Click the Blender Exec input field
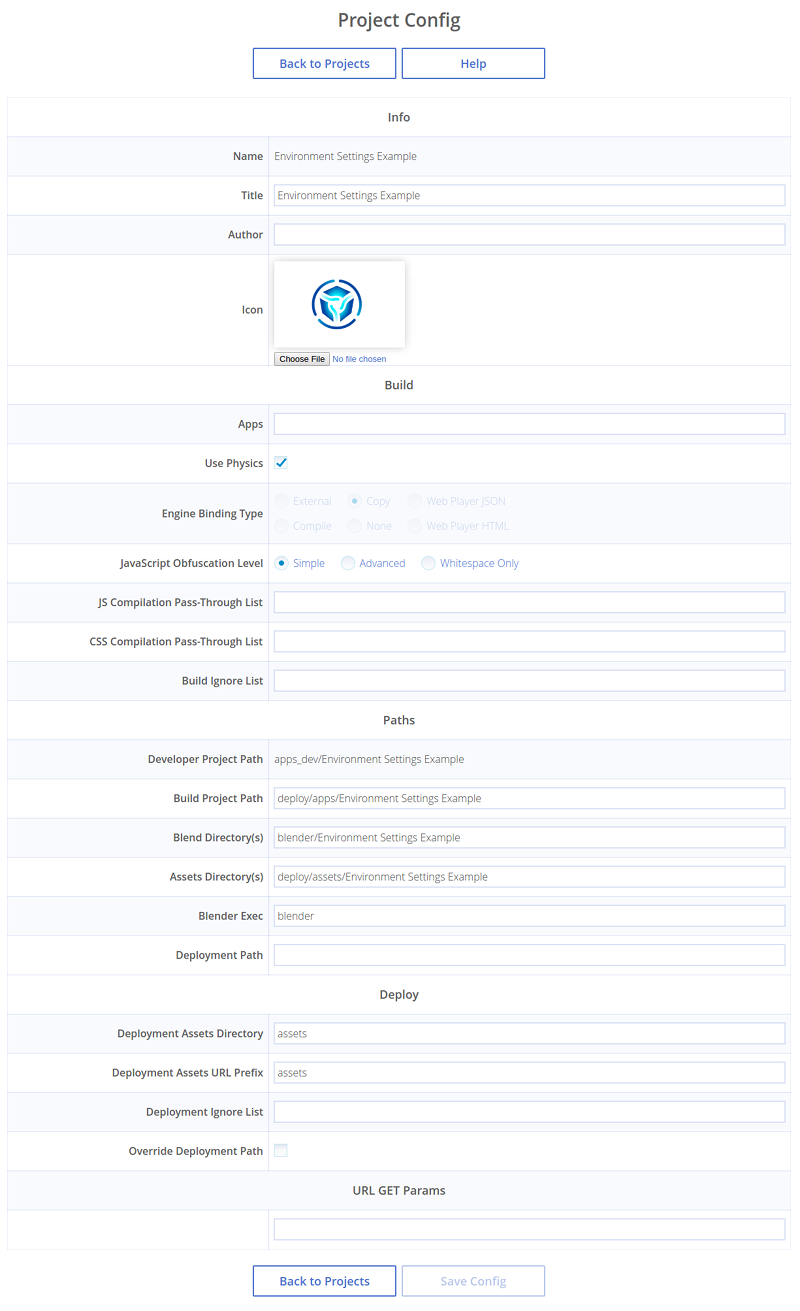This screenshot has height=1311, width=800. pos(529,916)
